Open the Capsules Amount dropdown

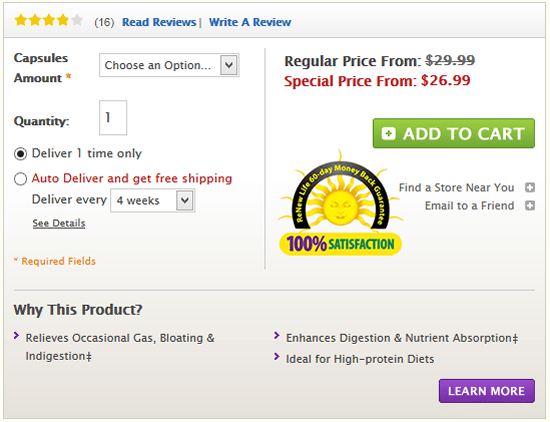pos(169,65)
